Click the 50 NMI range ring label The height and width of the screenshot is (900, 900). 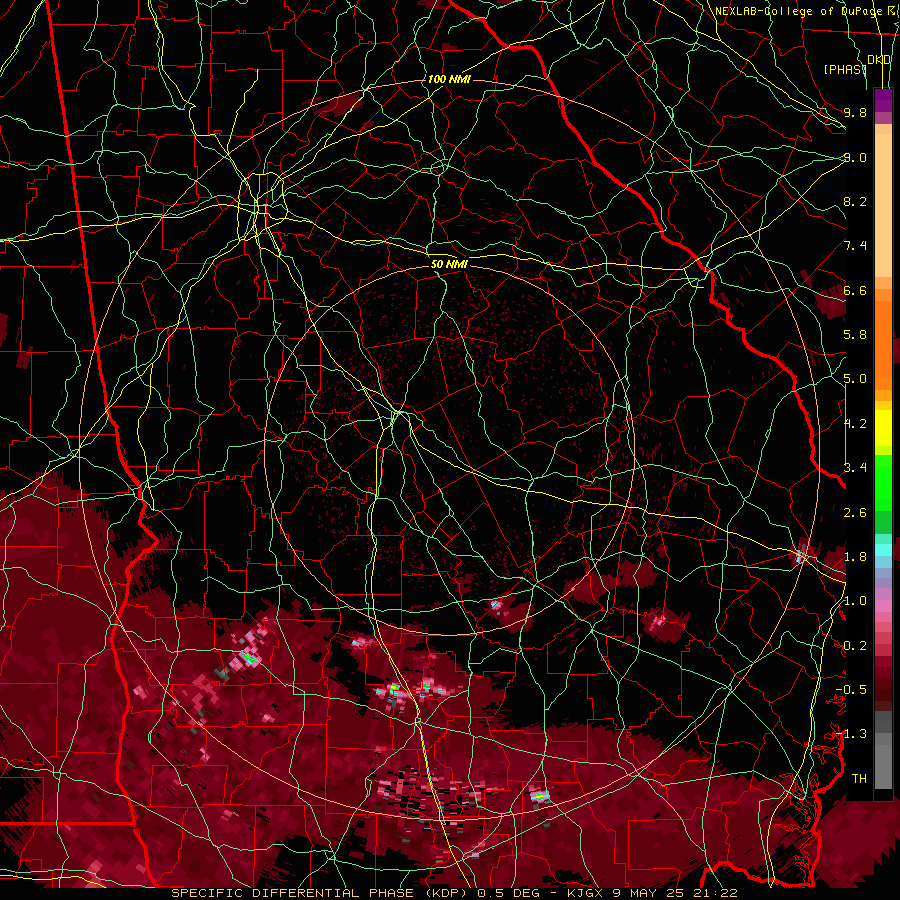coord(449,264)
